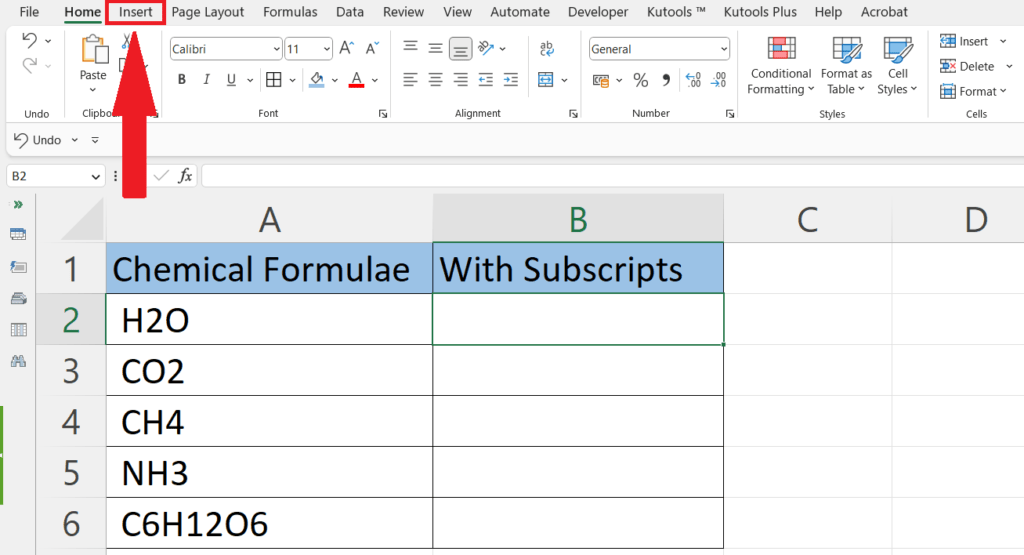Align text left in the cell
Viewport: 1024px width, 555px height.
coord(410,80)
